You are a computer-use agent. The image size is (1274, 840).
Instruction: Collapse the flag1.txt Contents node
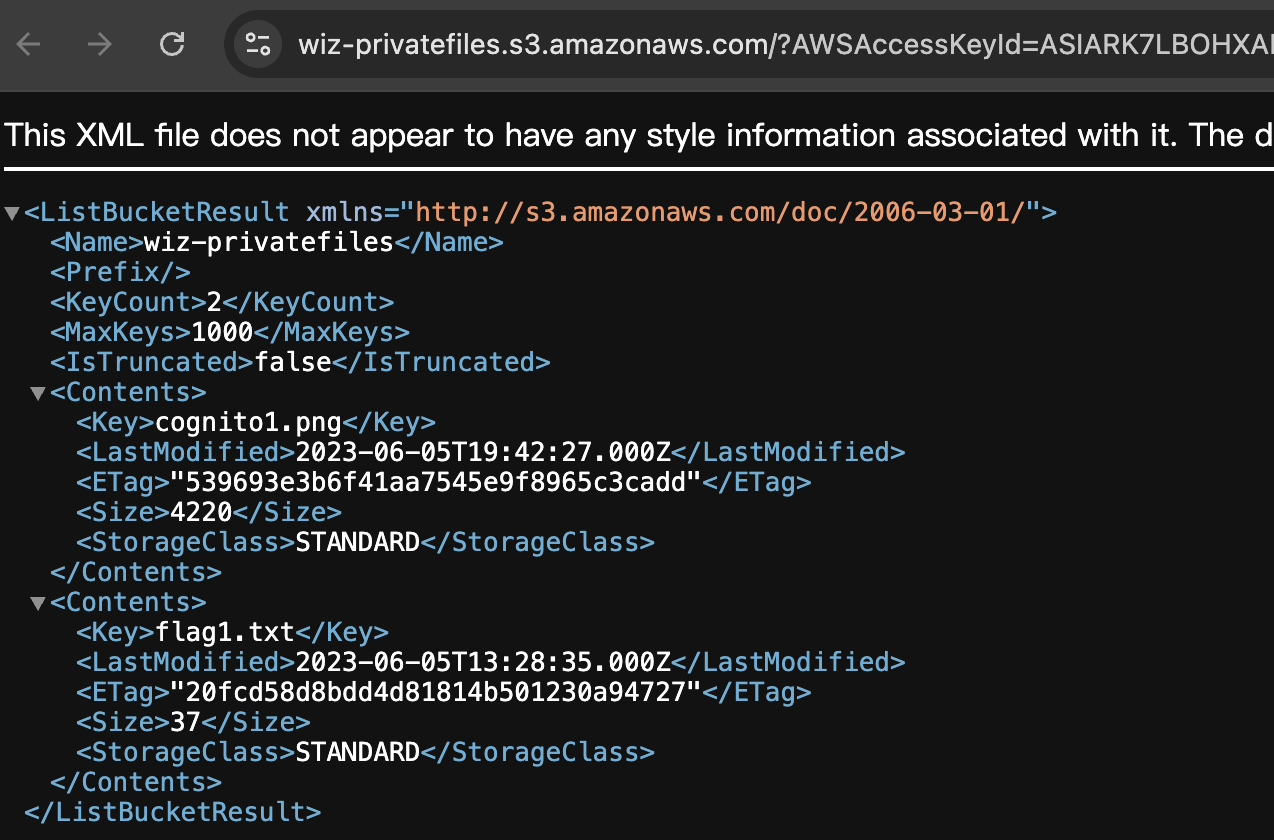(38, 603)
